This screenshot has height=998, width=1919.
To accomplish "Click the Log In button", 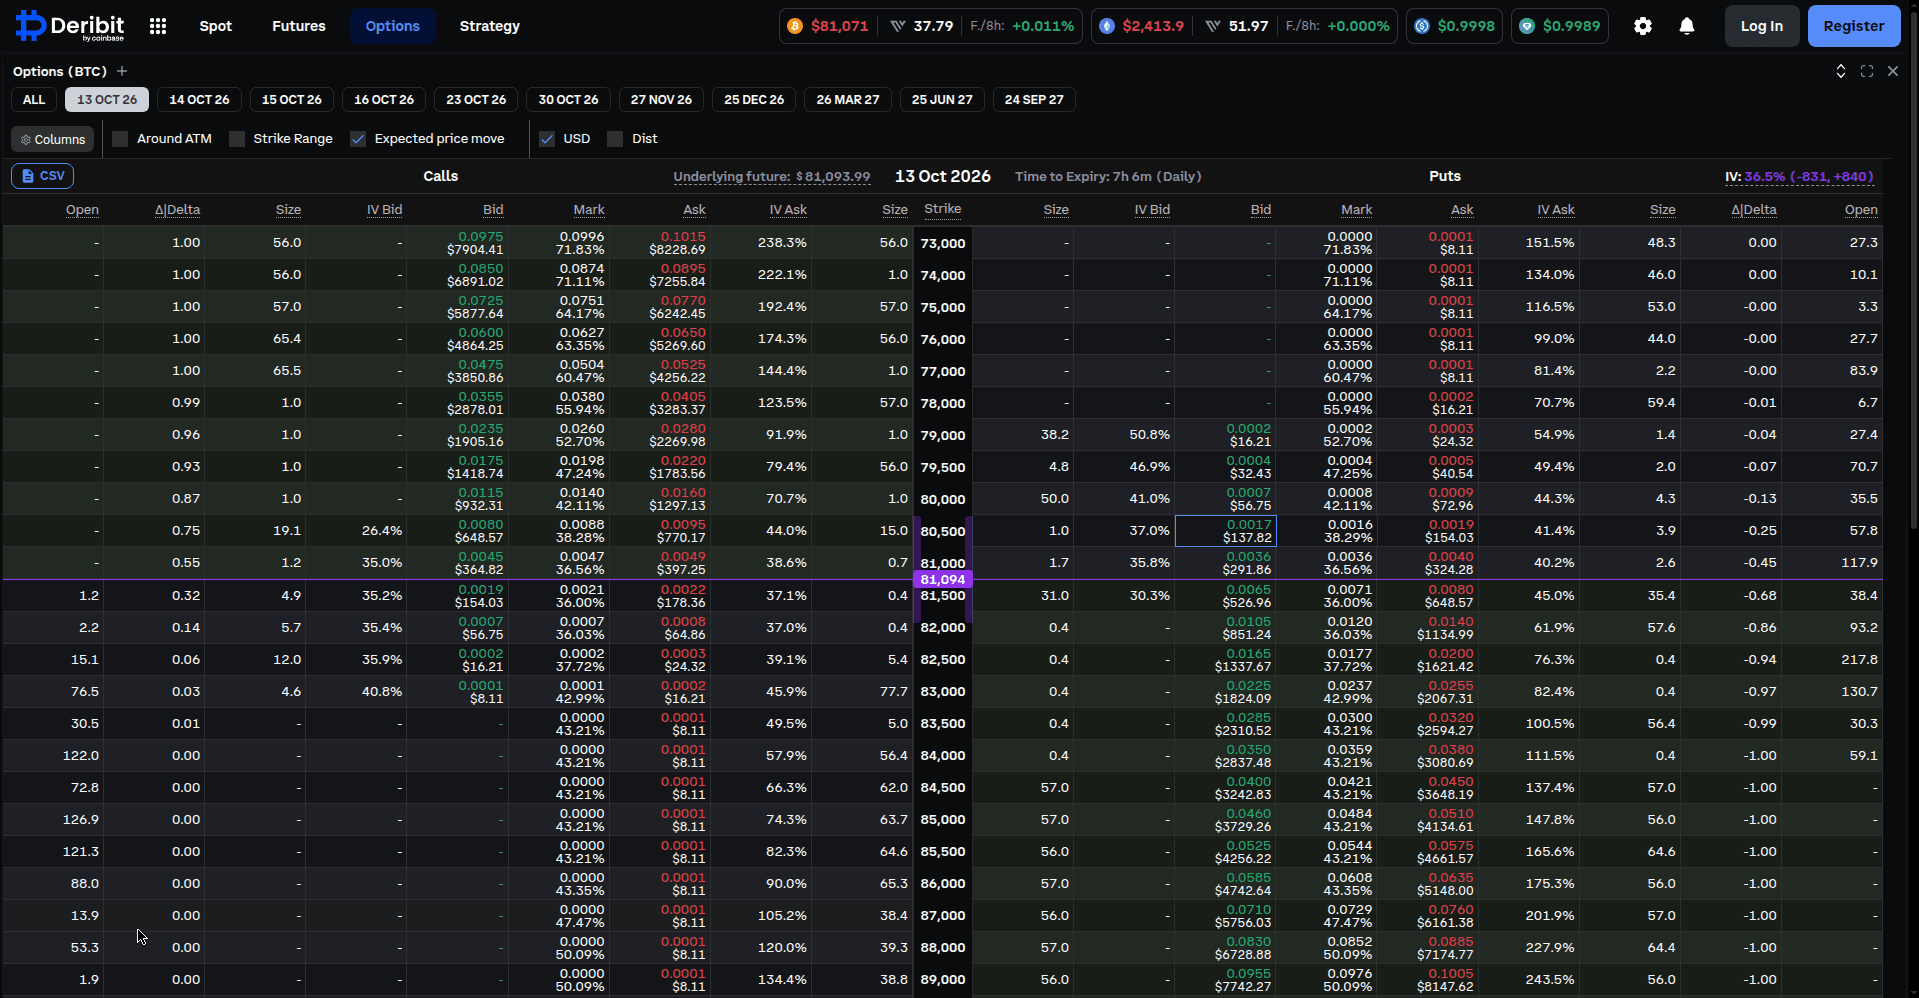I will point(1761,26).
